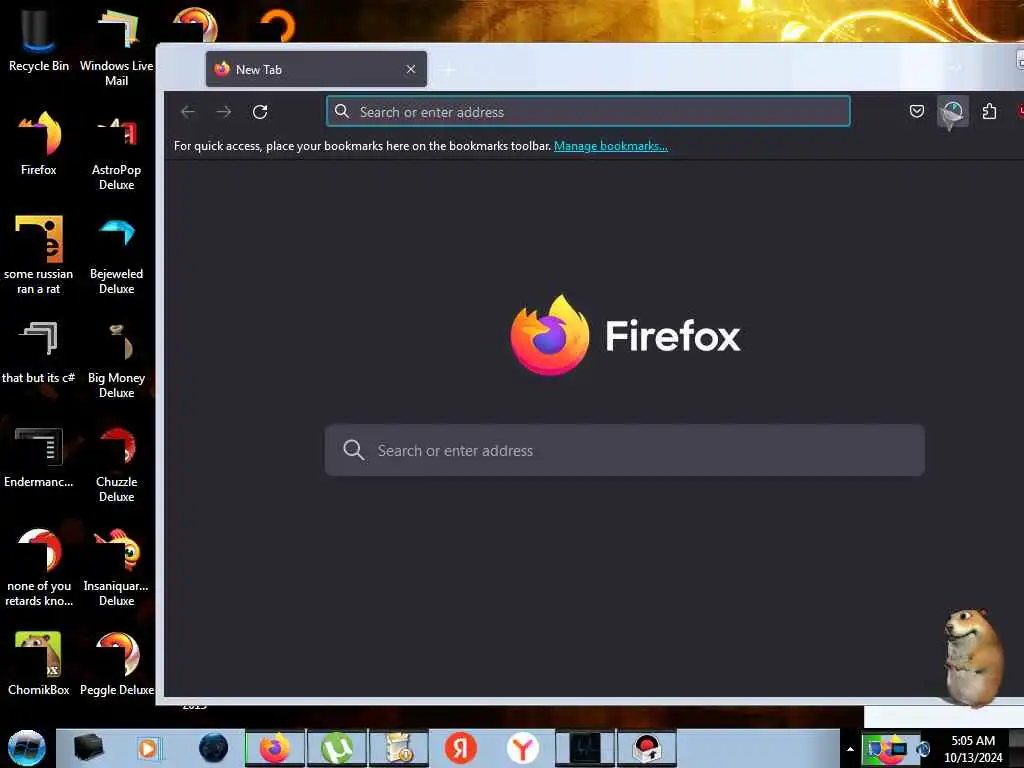Open uTorrent from the taskbar
This screenshot has height=768, width=1024.
pyautogui.click(x=336, y=748)
